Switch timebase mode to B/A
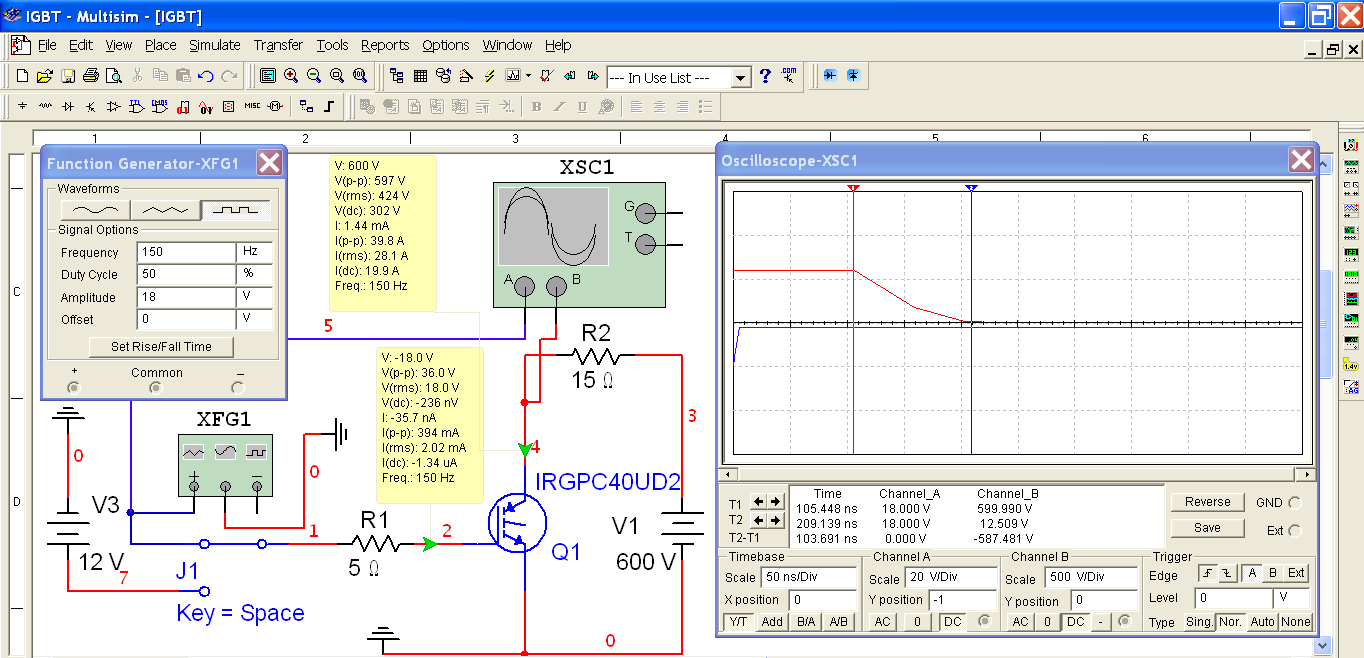Image resolution: width=1364 pixels, height=658 pixels. tap(805, 622)
